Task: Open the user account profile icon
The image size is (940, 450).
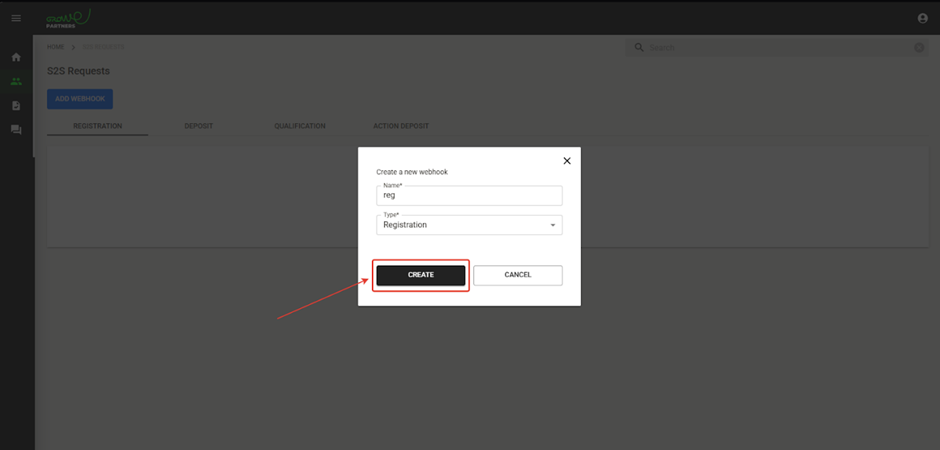Action: 922,18
